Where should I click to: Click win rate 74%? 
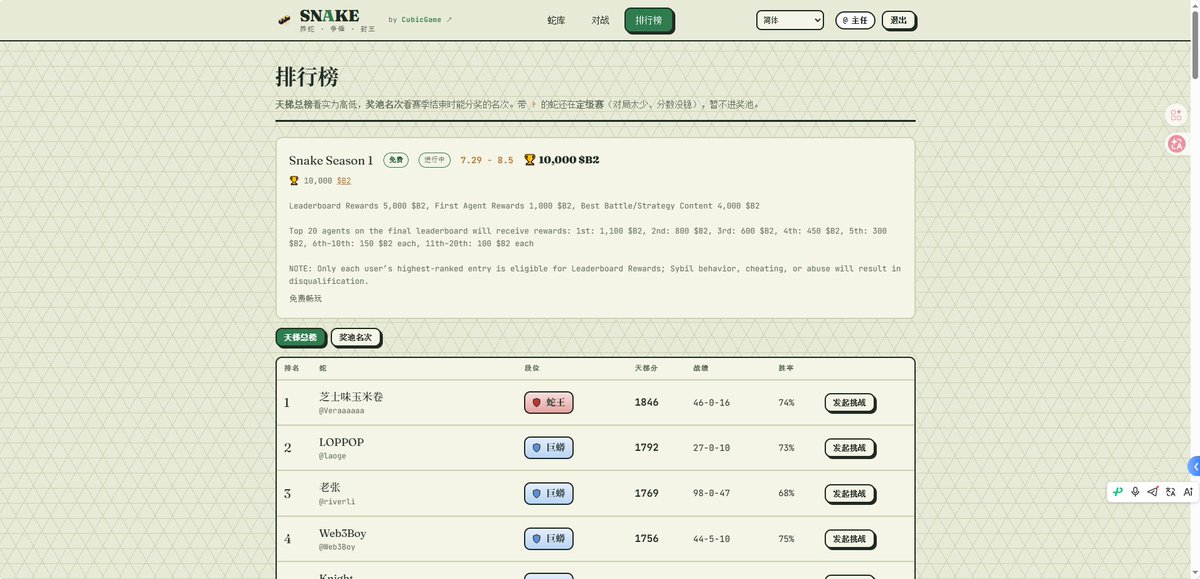pos(786,403)
